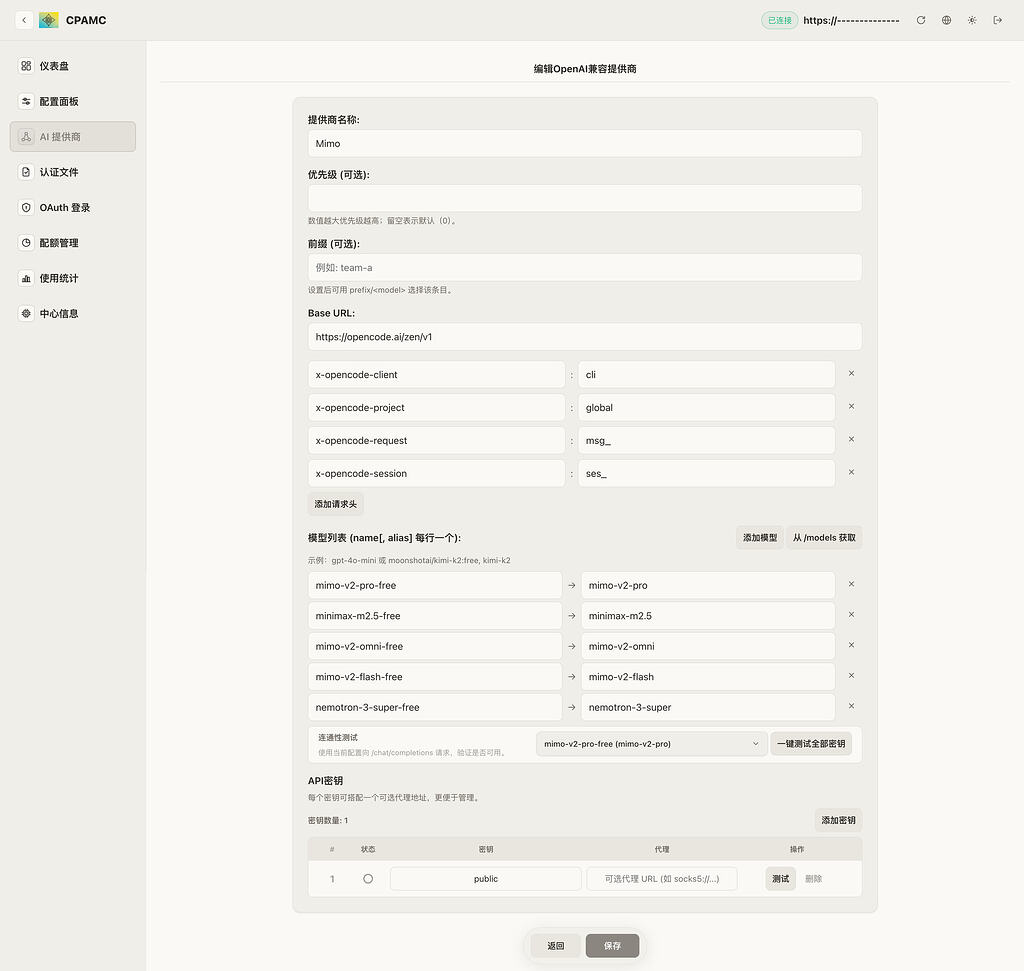Delete the minimax-m2.5-free model row
1024x971 pixels.
coord(852,614)
